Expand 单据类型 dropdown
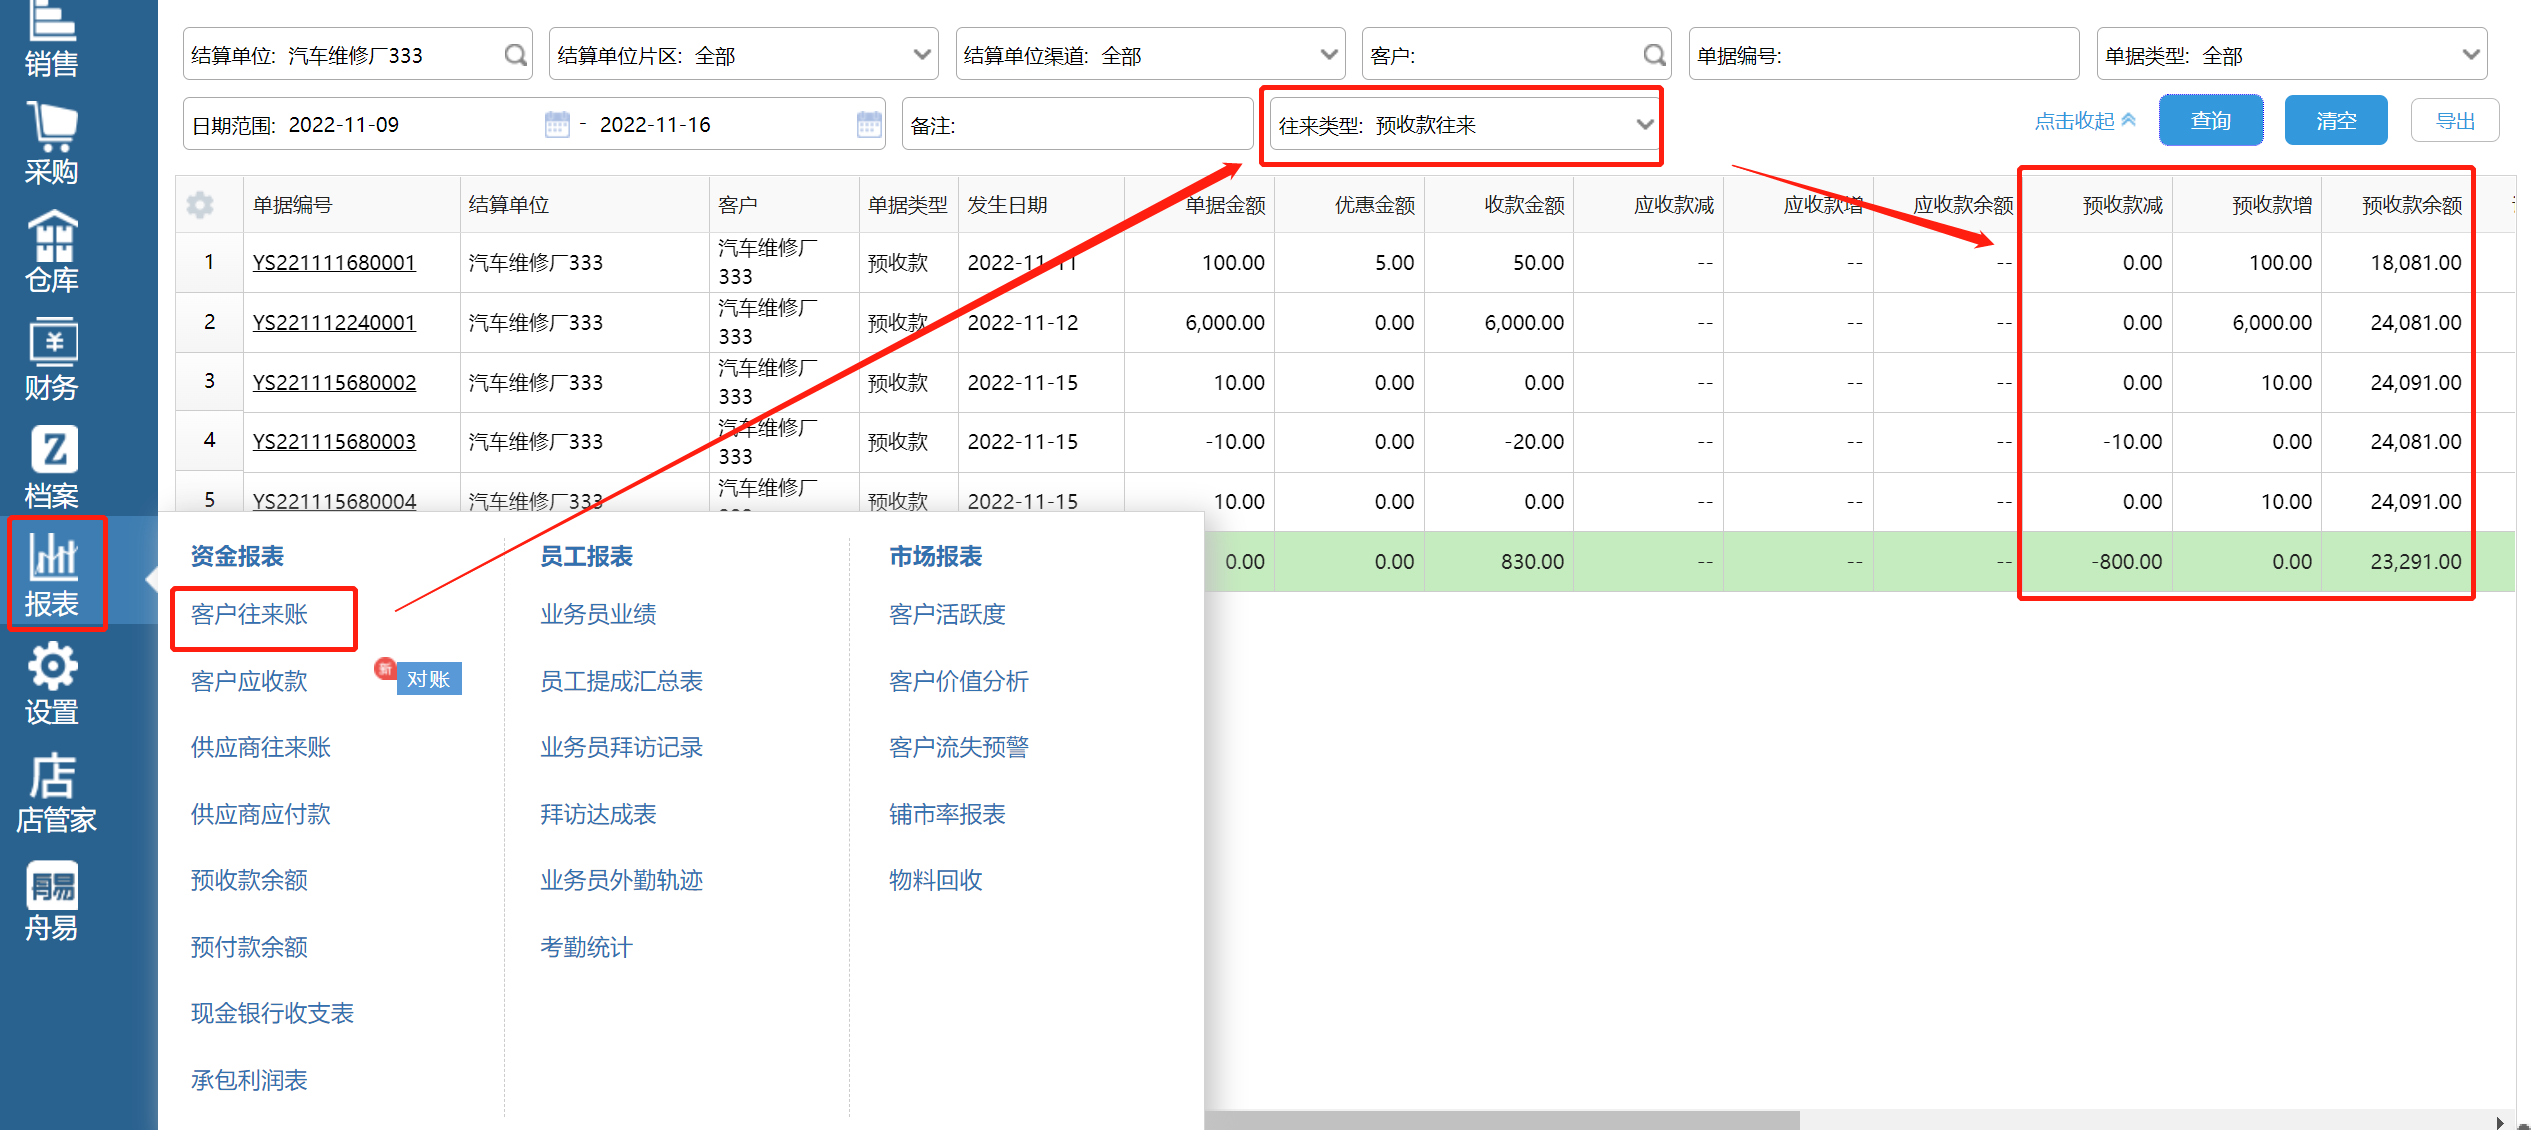 (2471, 55)
